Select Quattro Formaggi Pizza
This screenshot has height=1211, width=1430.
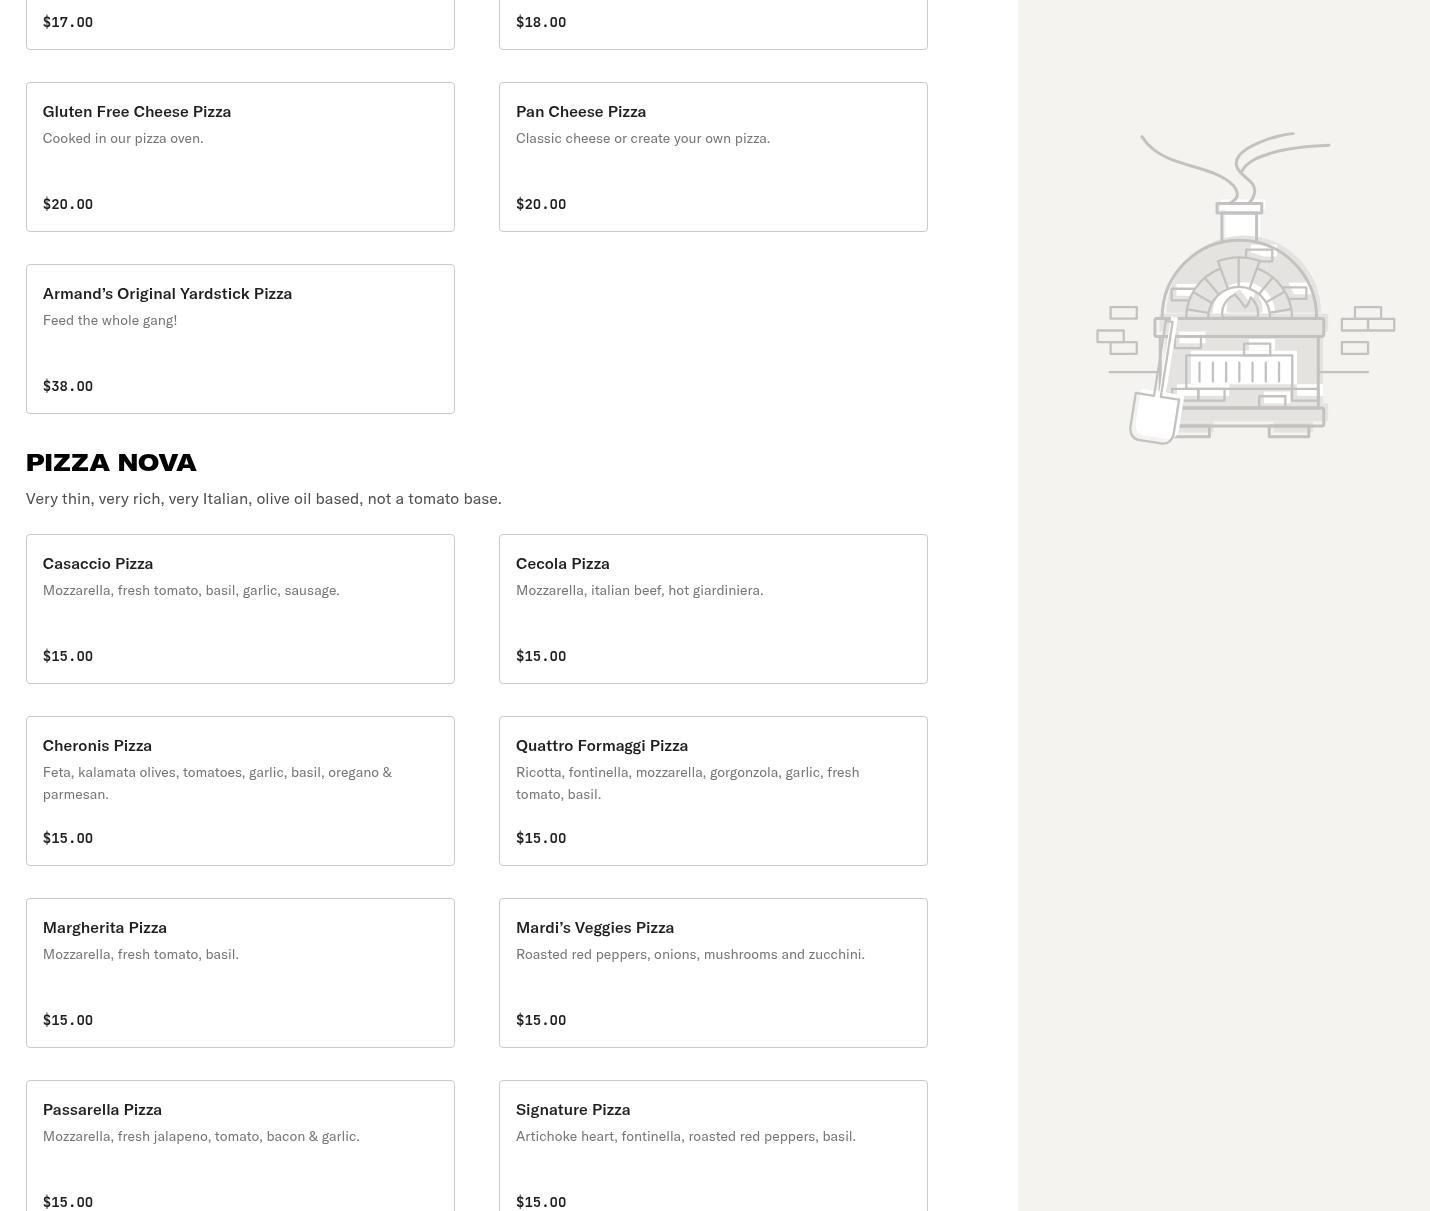(713, 791)
